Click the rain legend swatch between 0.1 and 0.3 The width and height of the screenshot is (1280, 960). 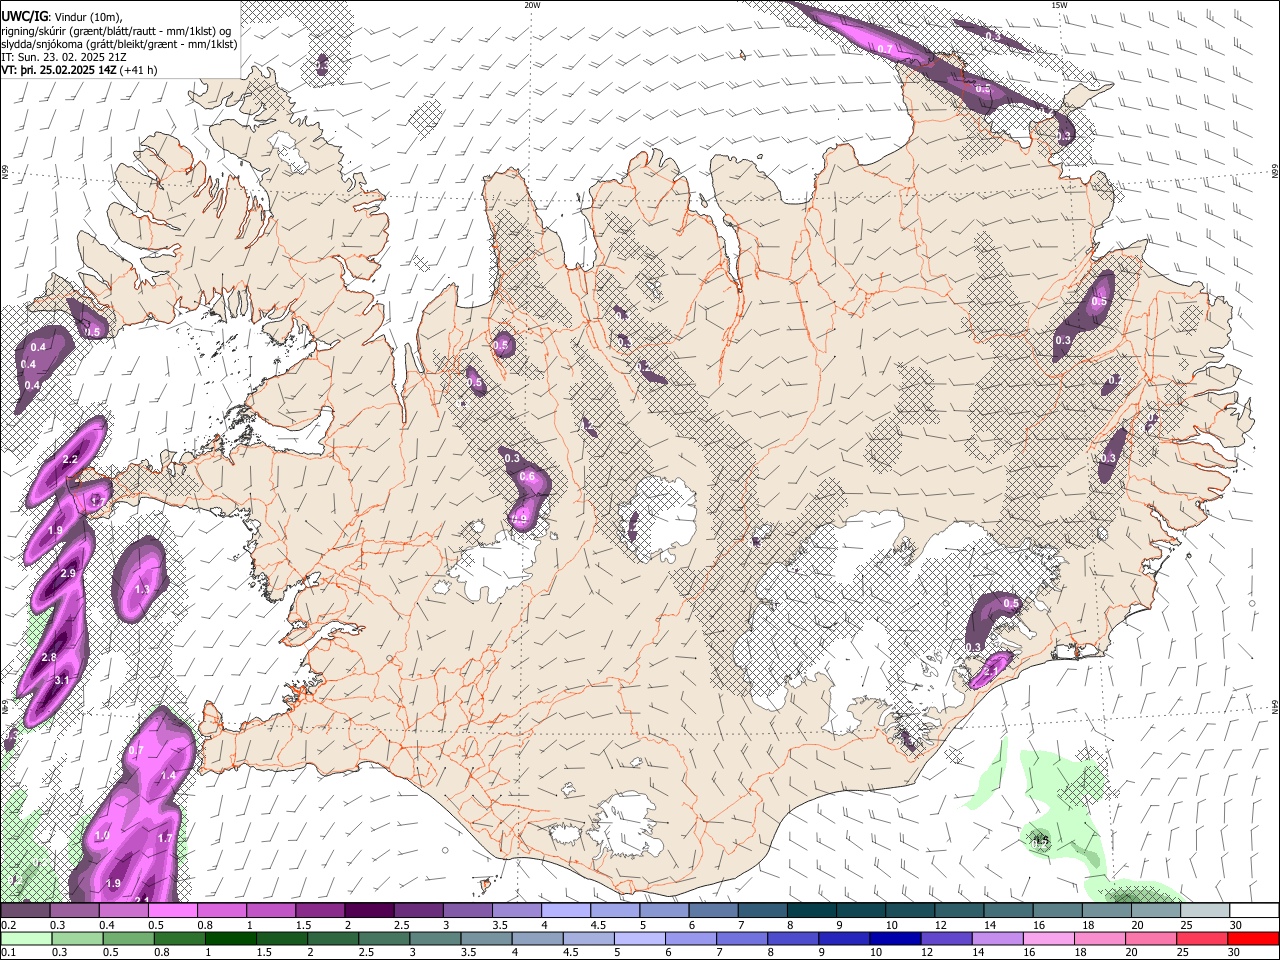click(x=26, y=939)
